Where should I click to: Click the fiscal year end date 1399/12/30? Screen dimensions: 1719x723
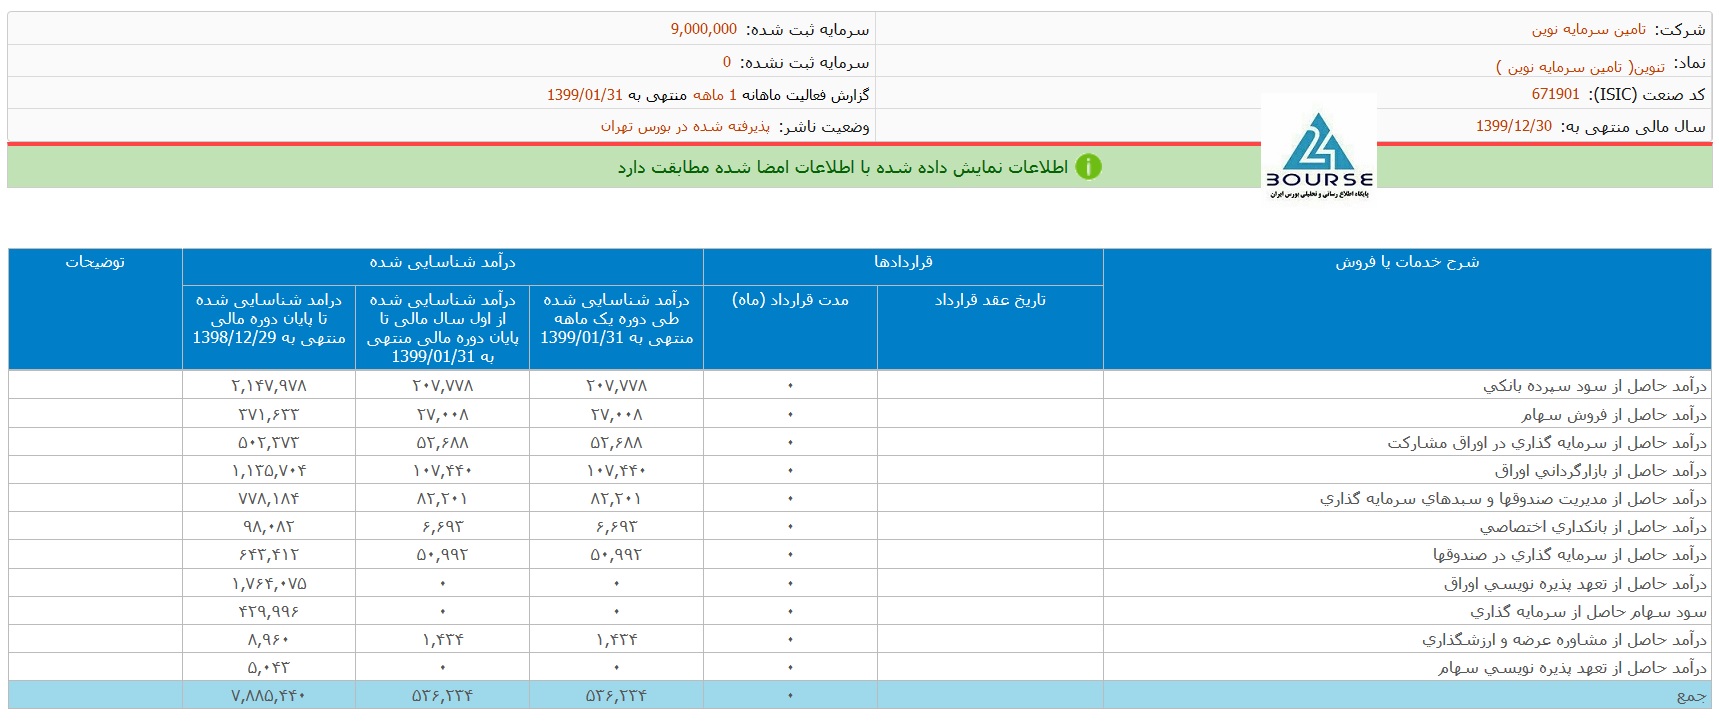[1514, 126]
